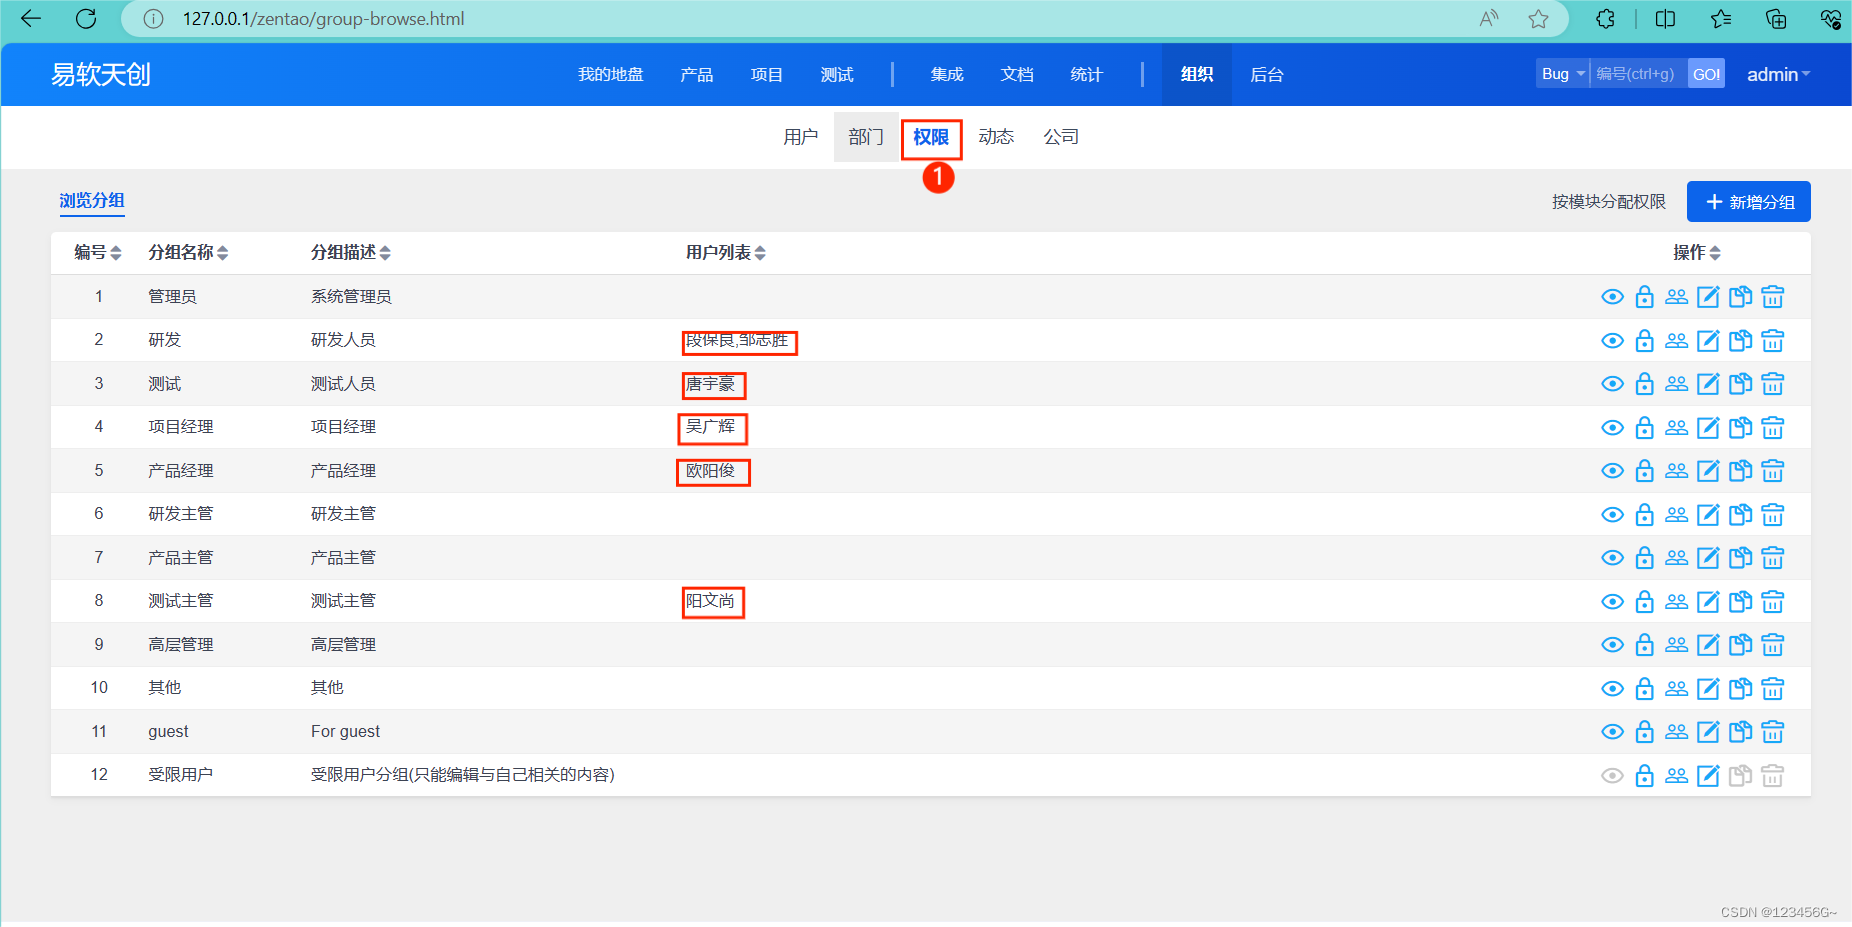Edit the guest group

(x=1708, y=732)
